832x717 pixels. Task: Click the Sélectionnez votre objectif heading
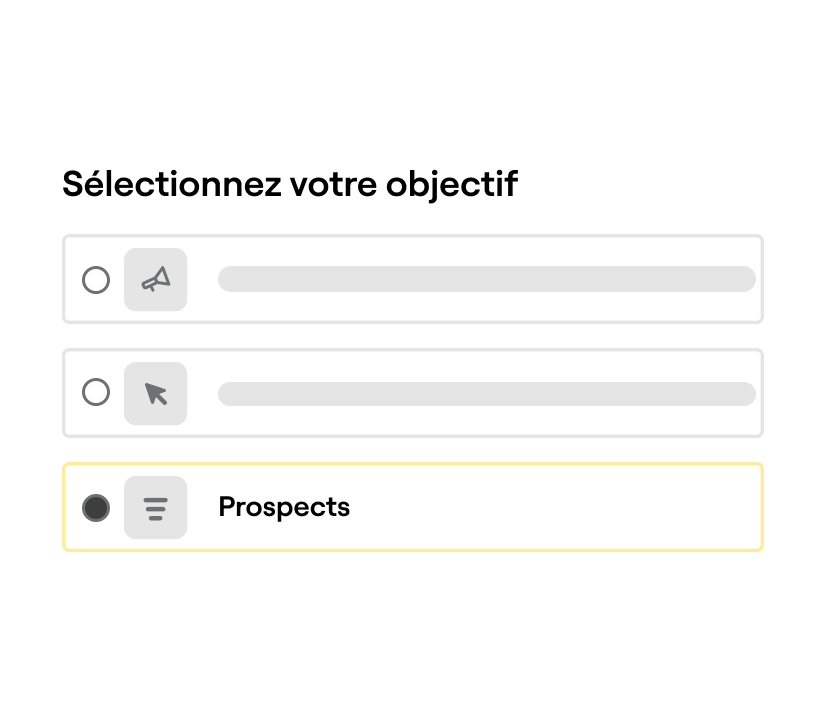tap(290, 183)
